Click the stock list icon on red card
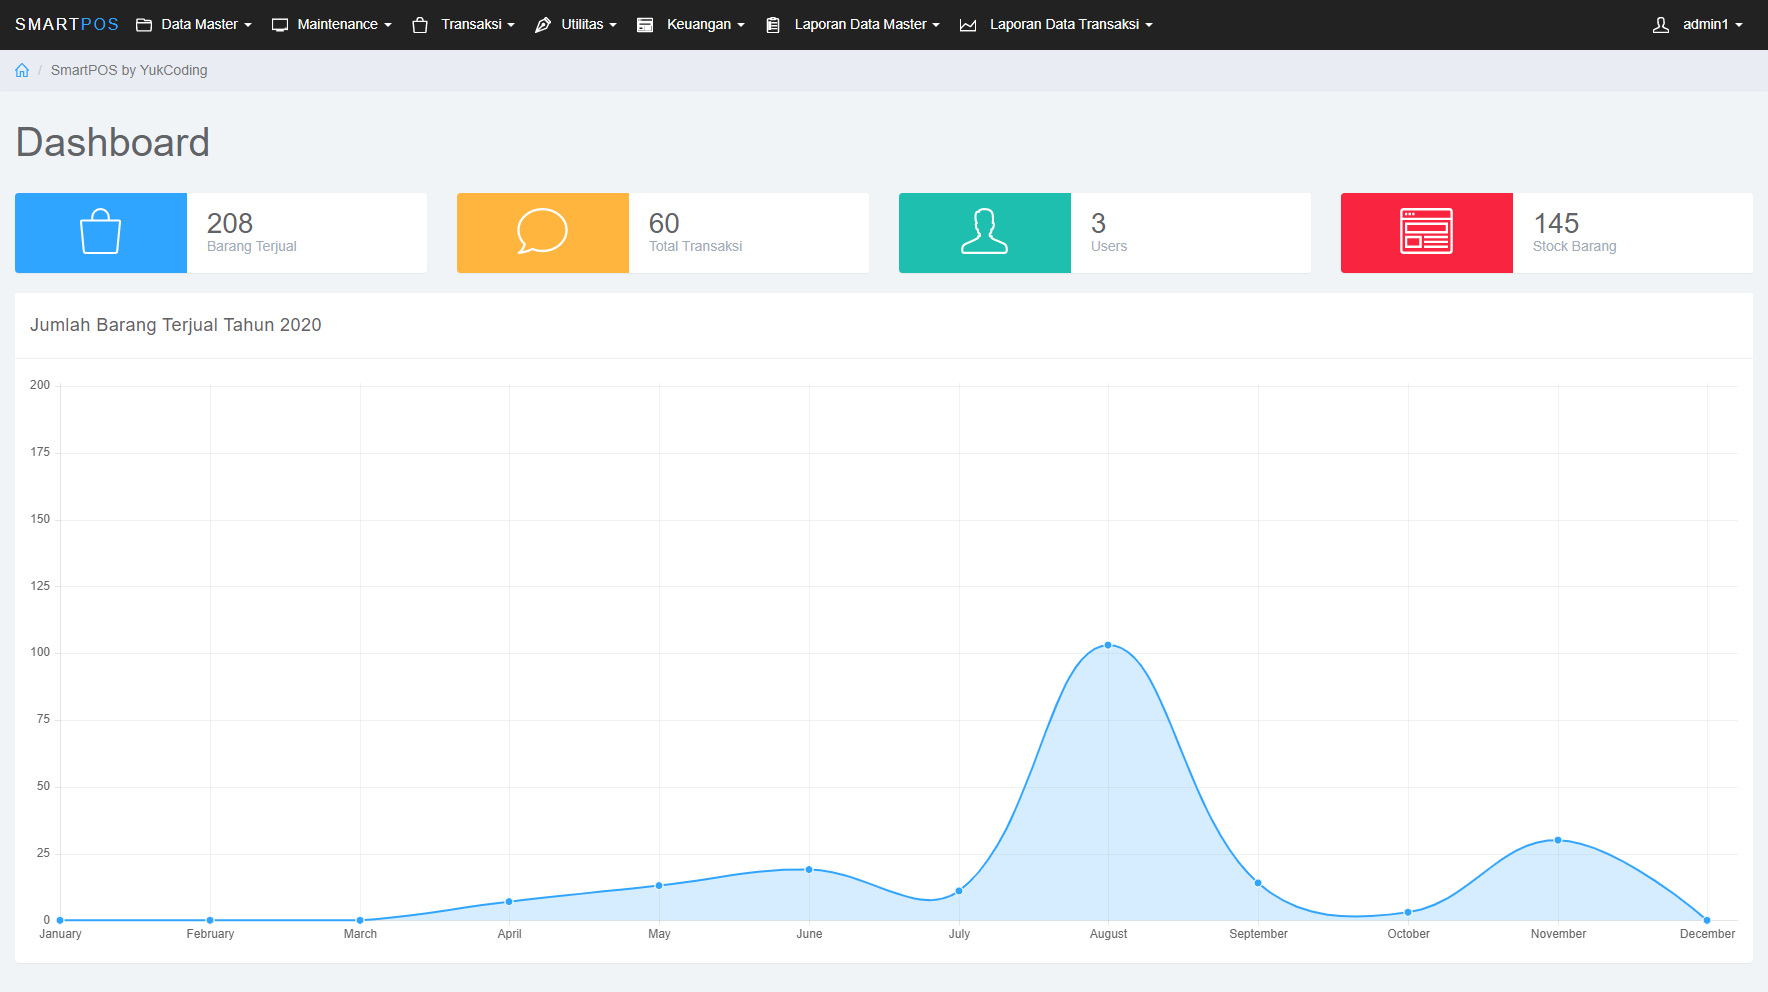1768x992 pixels. pos(1426,231)
